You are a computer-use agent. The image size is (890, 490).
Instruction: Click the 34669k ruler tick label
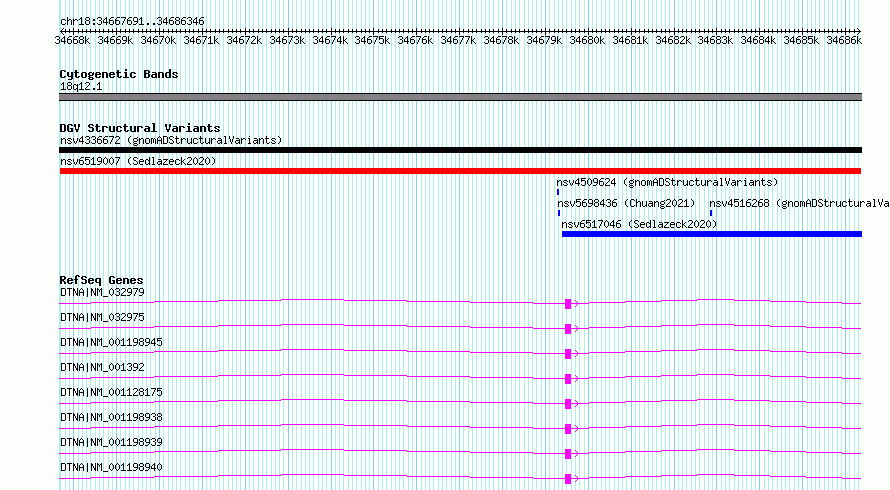pos(115,40)
